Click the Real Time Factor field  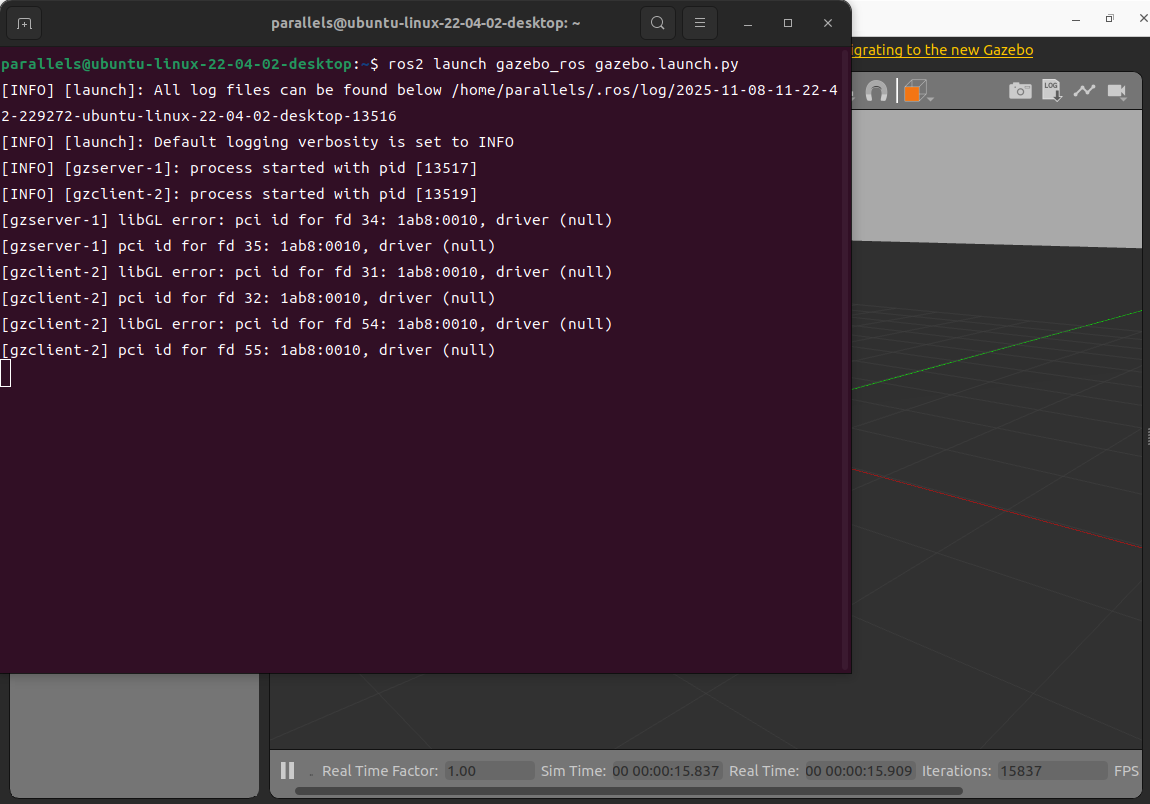pos(489,771)
